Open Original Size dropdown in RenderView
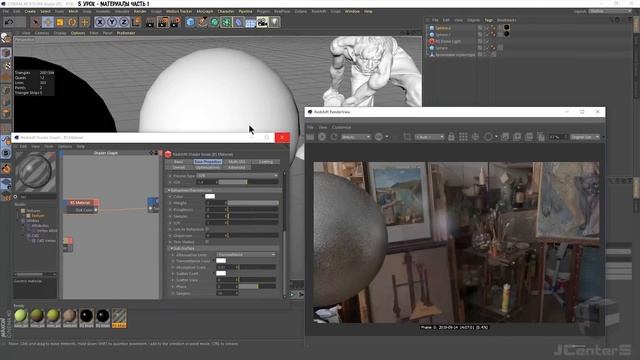This screenshot has height=360, width=640. click(x=585, y=137)
